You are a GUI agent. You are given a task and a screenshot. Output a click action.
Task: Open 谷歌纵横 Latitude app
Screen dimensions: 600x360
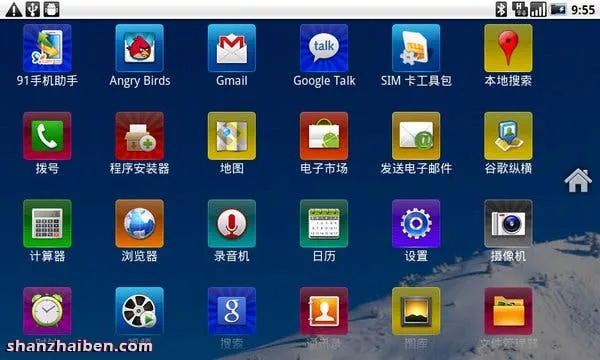[x=508, y=136]
